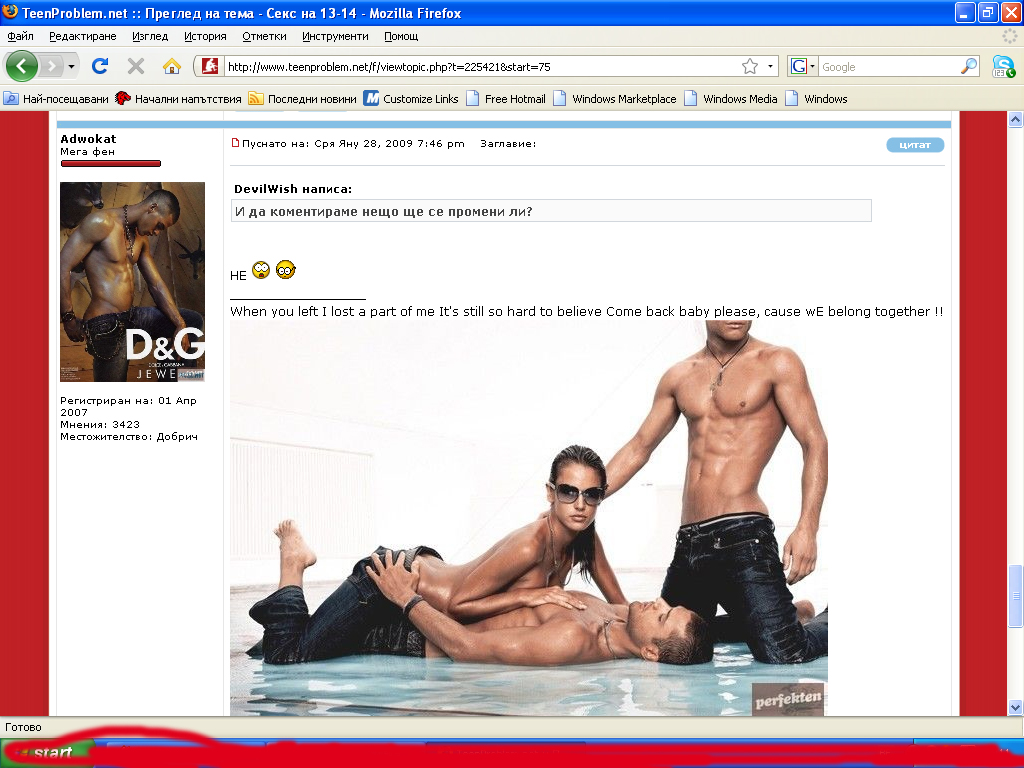Open the Редактиране menu
This screenshot has height=768, width=1024.
pos(82,36)
